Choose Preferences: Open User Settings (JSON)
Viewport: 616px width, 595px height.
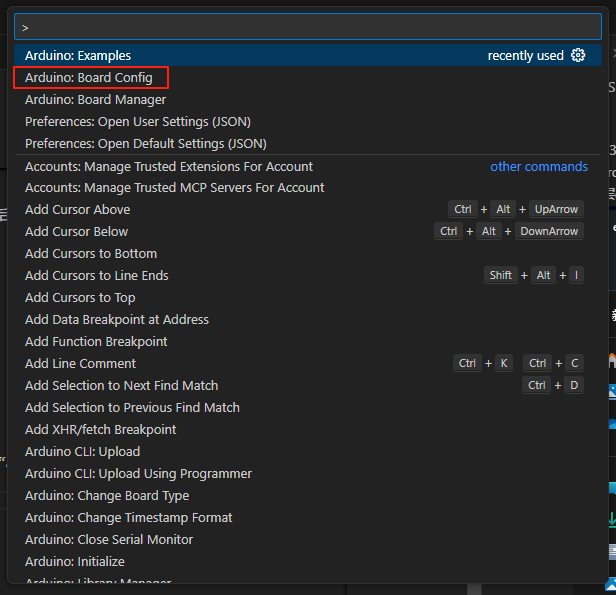pos(308,121)
